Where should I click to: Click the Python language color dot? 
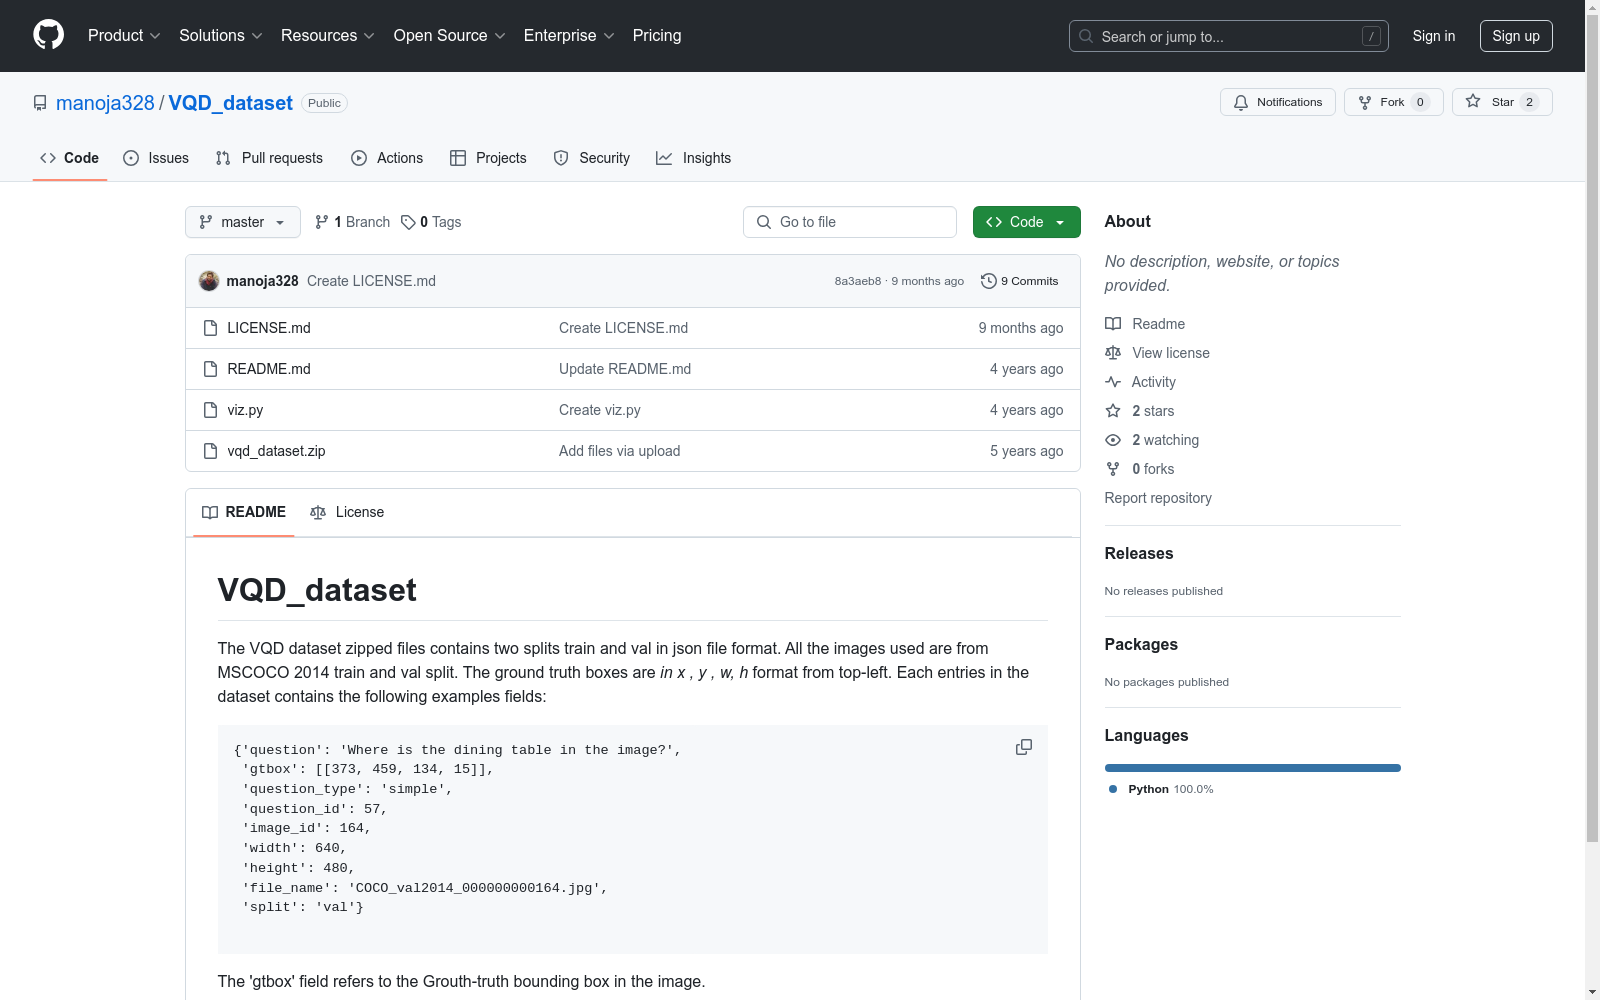tap(1113, 789)
